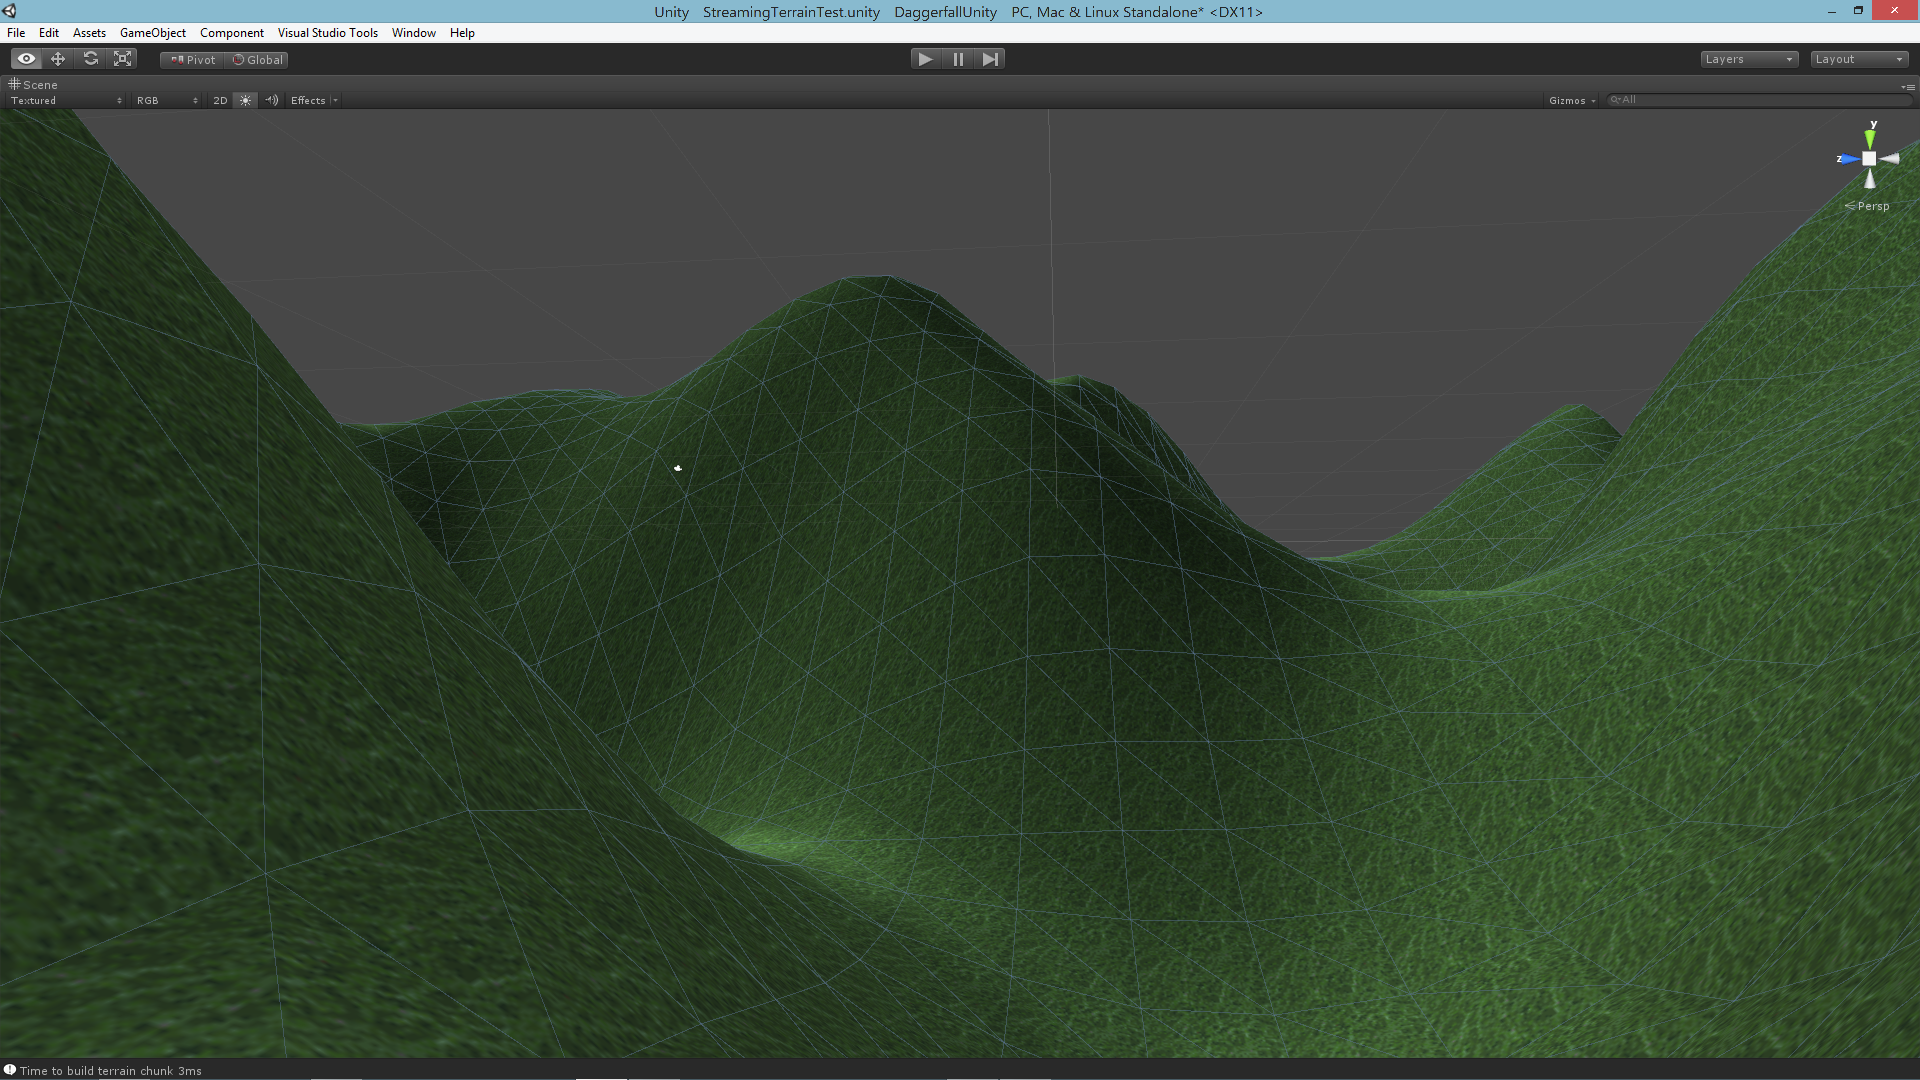Screen dimensions: 1920x1080
Task: Click the Rotate tool icon
Action: (90, 58)
